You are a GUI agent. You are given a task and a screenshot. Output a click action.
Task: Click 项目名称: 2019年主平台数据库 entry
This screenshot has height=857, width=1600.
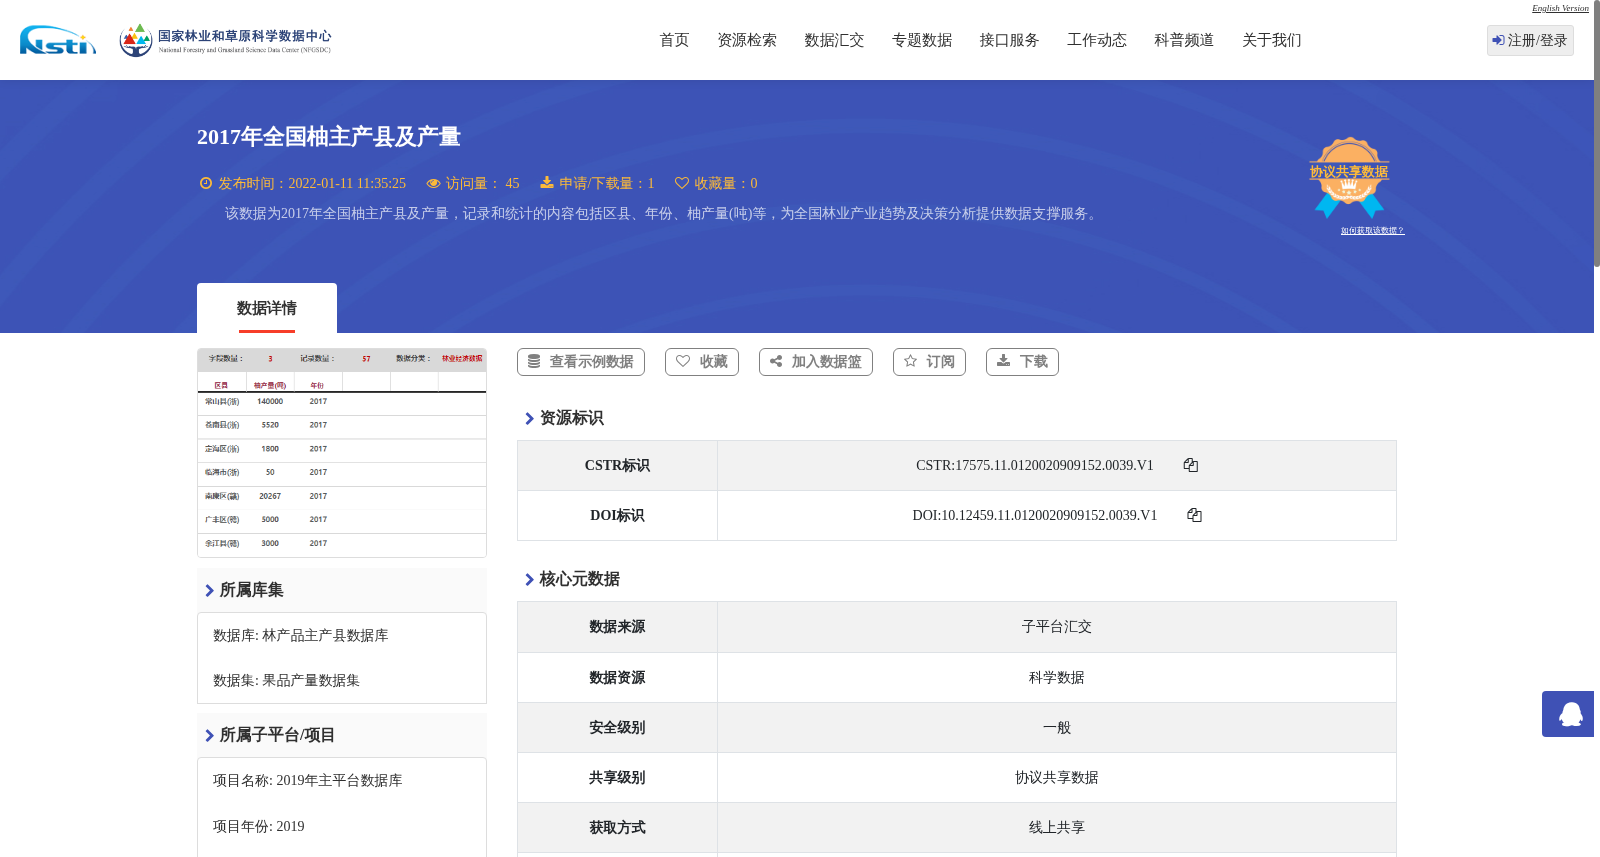308,781
